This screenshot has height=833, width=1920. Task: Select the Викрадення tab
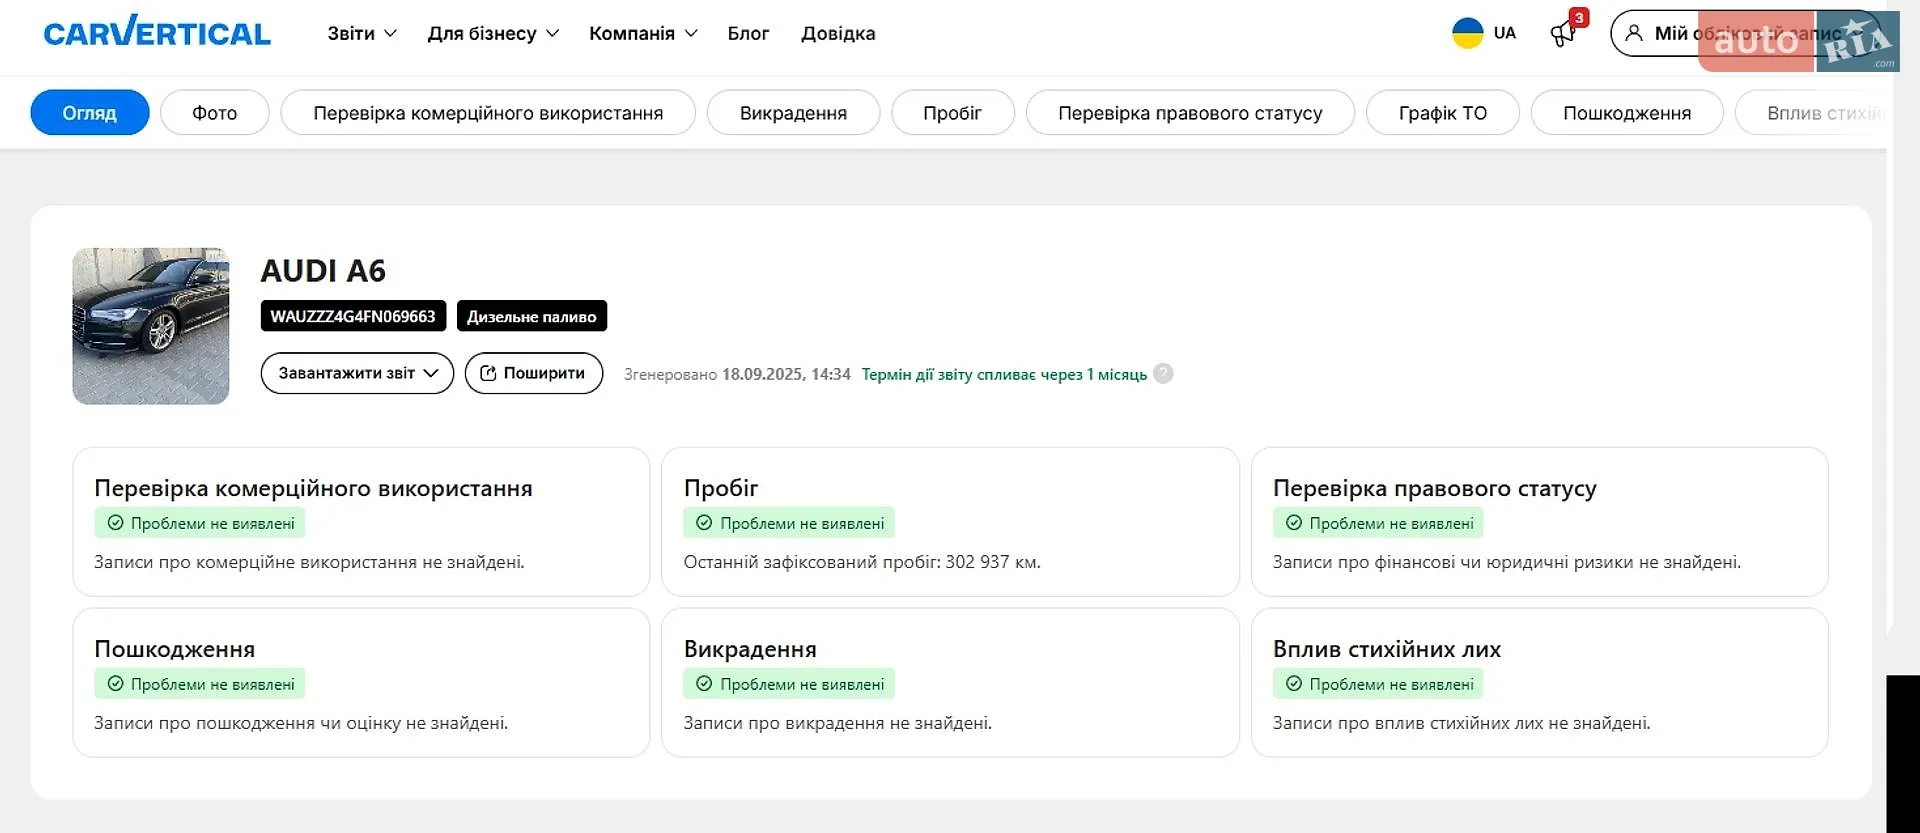click(x=793, y=113)
